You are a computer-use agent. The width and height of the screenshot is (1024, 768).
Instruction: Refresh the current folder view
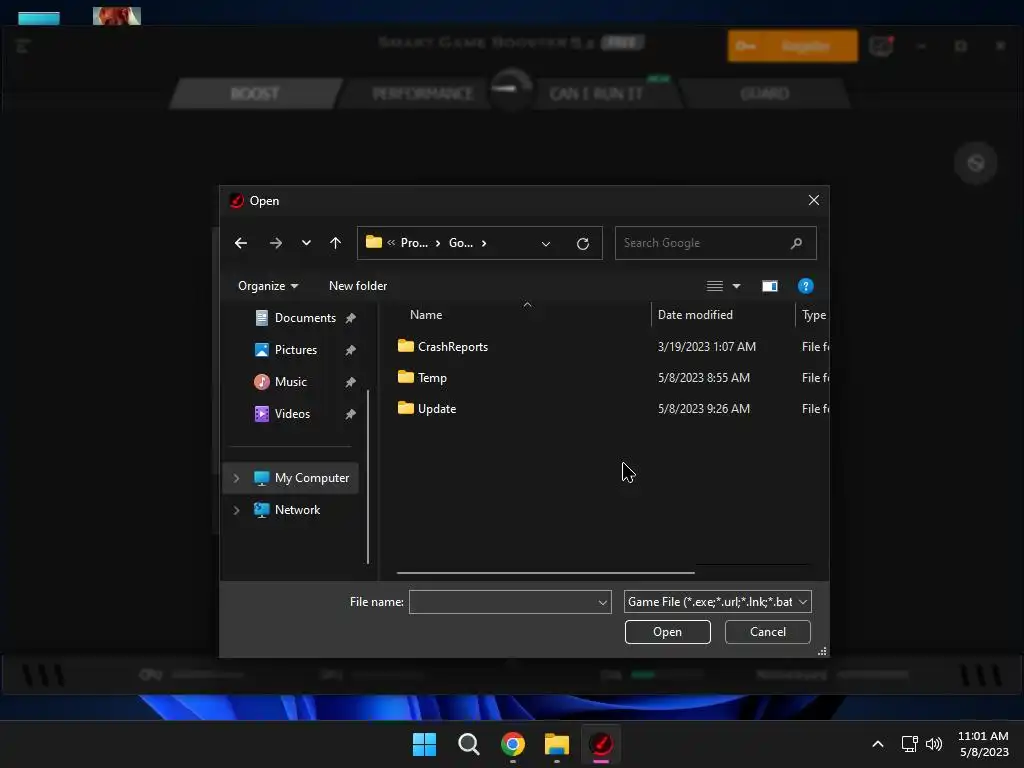point(583,244)
